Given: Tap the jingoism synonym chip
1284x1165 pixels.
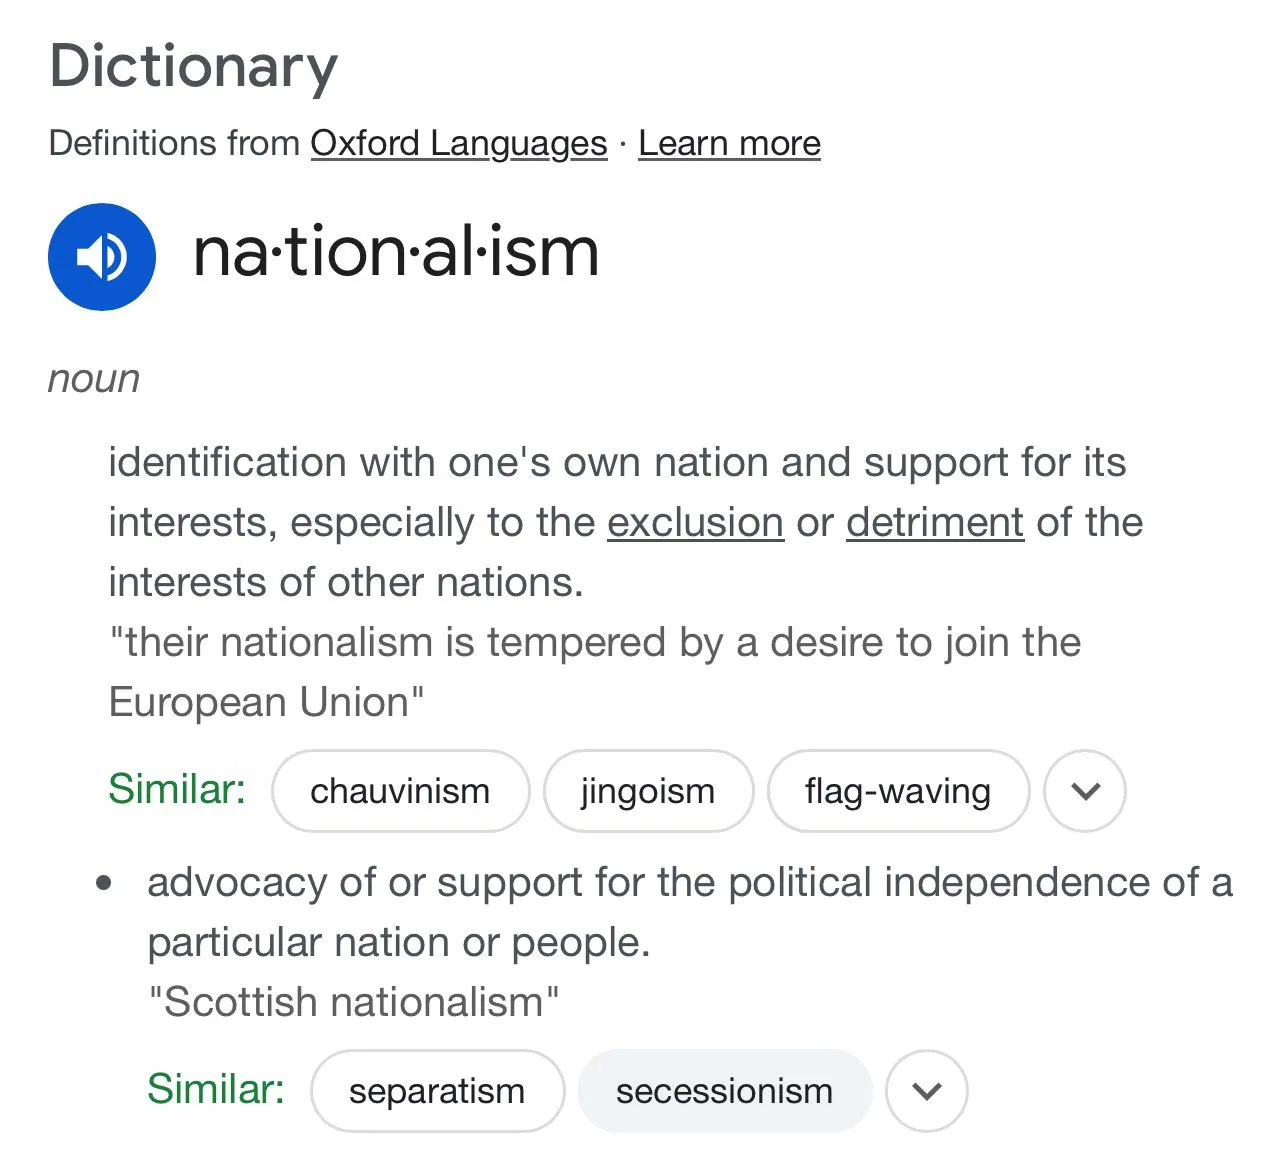Looking at the screenshot, I should (648, 791).
